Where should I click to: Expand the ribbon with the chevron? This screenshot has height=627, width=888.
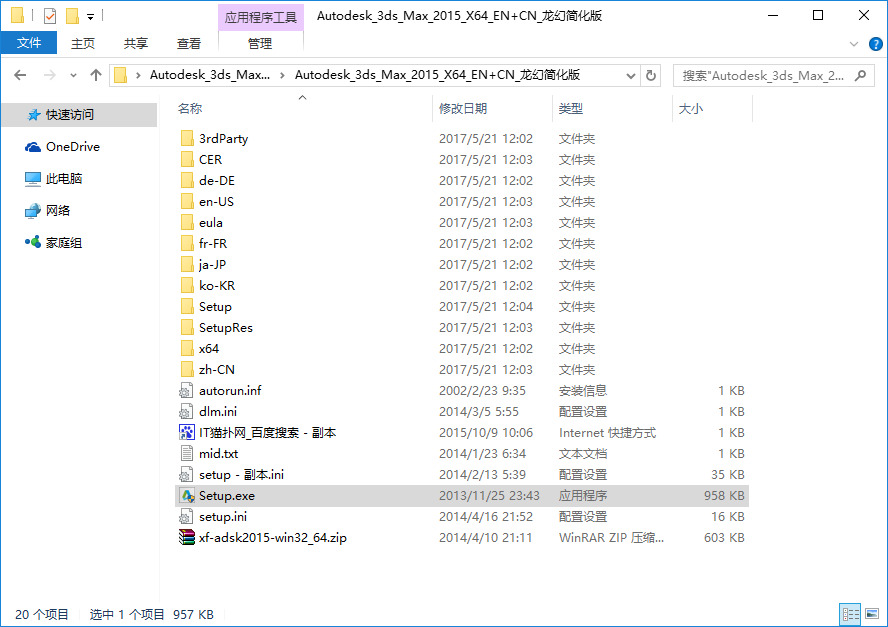854,44
